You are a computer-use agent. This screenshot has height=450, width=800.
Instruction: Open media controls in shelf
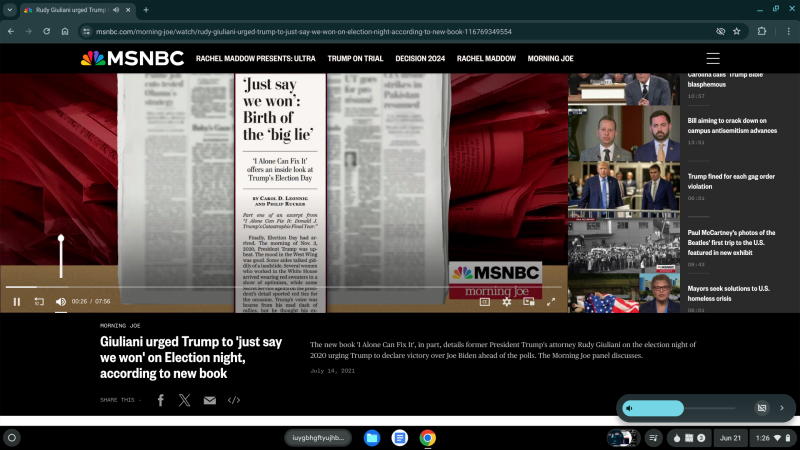(653, 438)
